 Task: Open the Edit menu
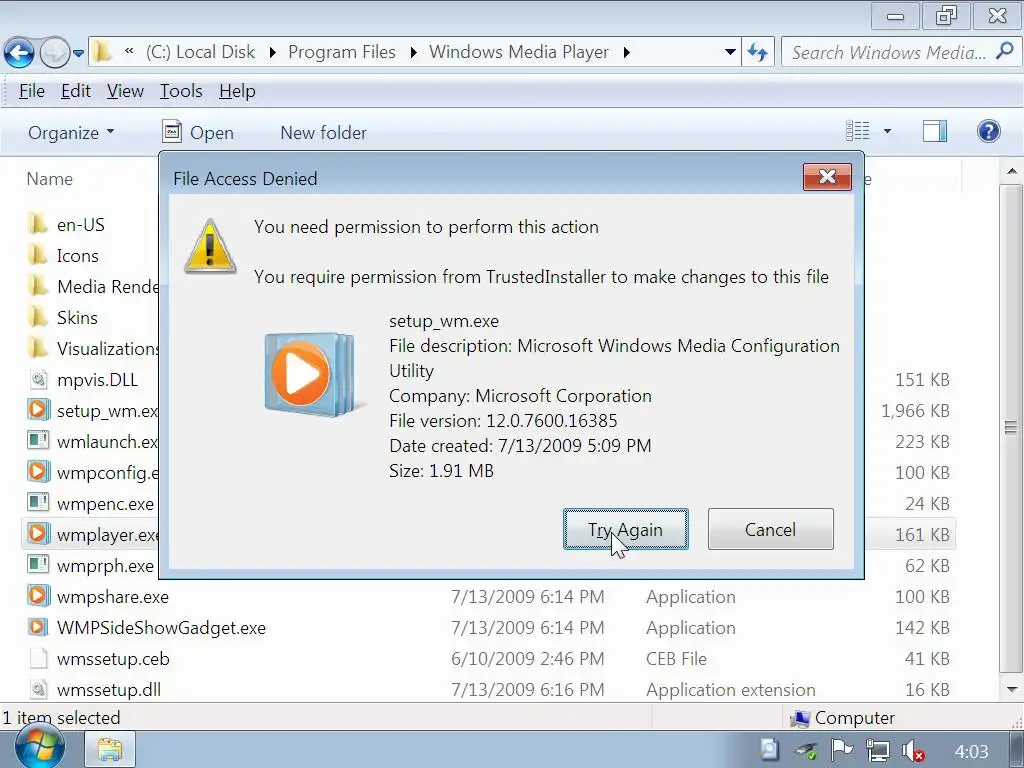(x=76, y=91)
